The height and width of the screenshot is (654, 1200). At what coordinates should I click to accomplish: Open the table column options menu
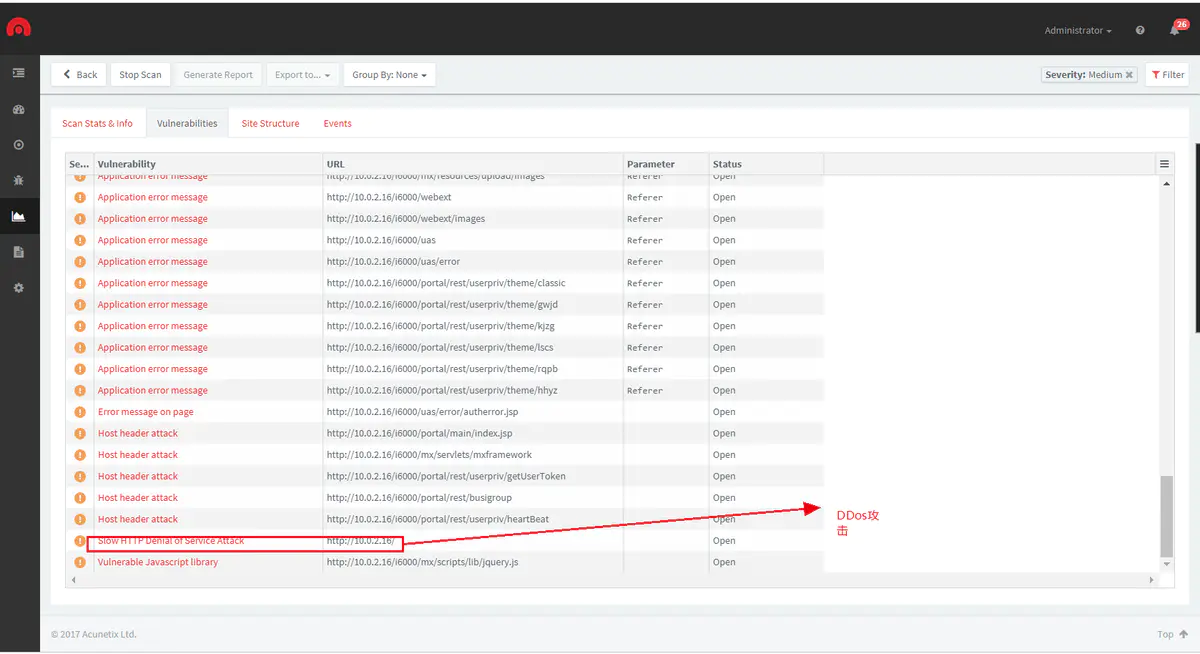[x=1164, y=164]
